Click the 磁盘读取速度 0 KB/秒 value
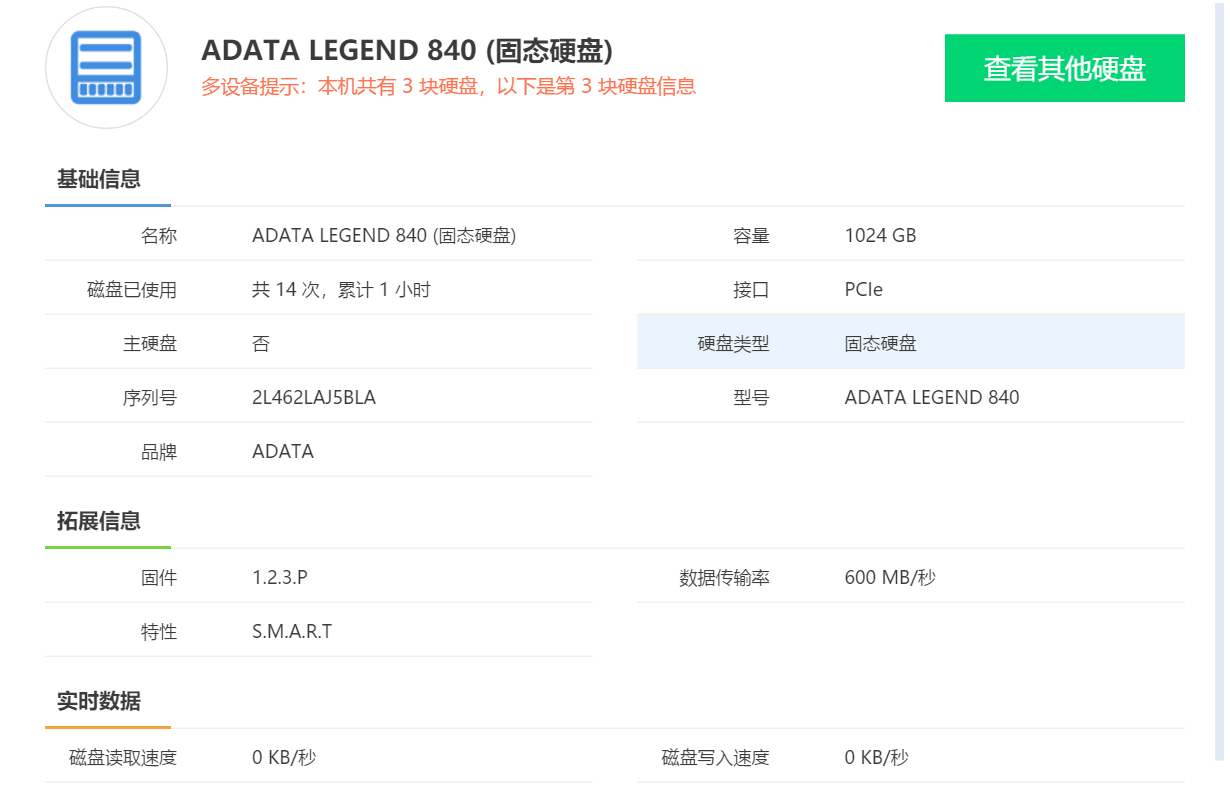 click(284, 758)
